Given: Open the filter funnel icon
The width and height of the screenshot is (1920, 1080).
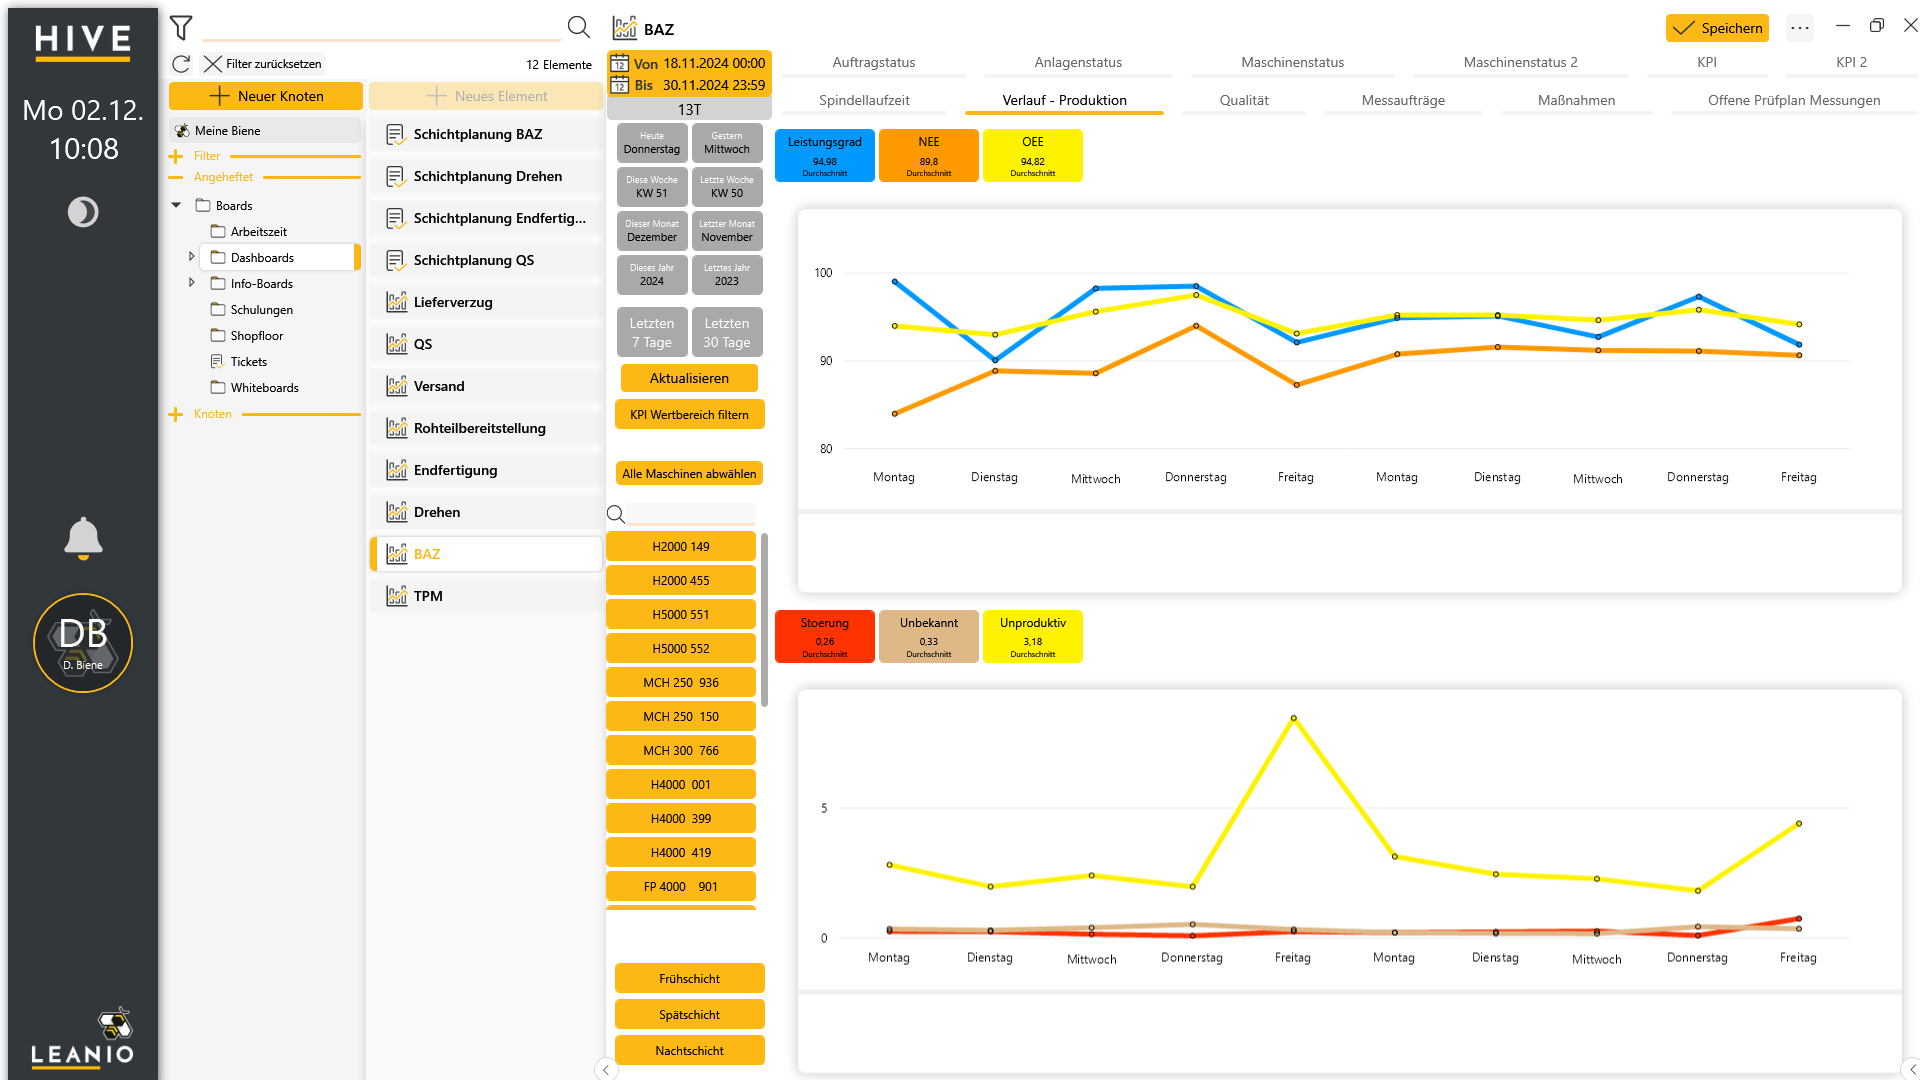Looking at the screenshot, I should point(181,28).
